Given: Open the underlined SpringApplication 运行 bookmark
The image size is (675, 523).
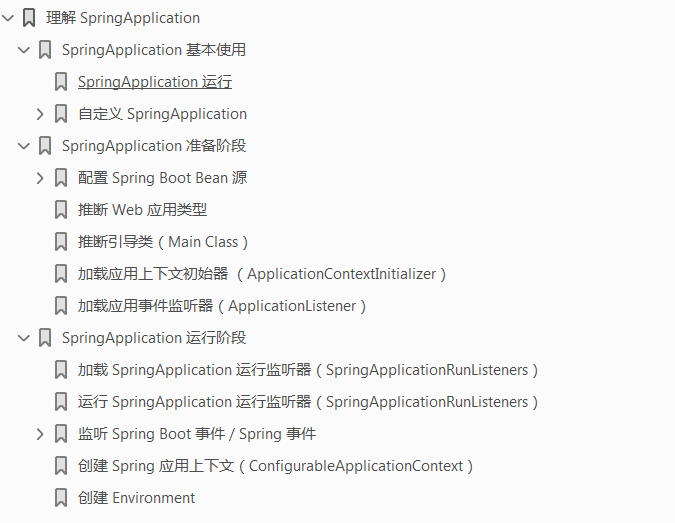Looking at the screenshot, I should tap(155, 82).
